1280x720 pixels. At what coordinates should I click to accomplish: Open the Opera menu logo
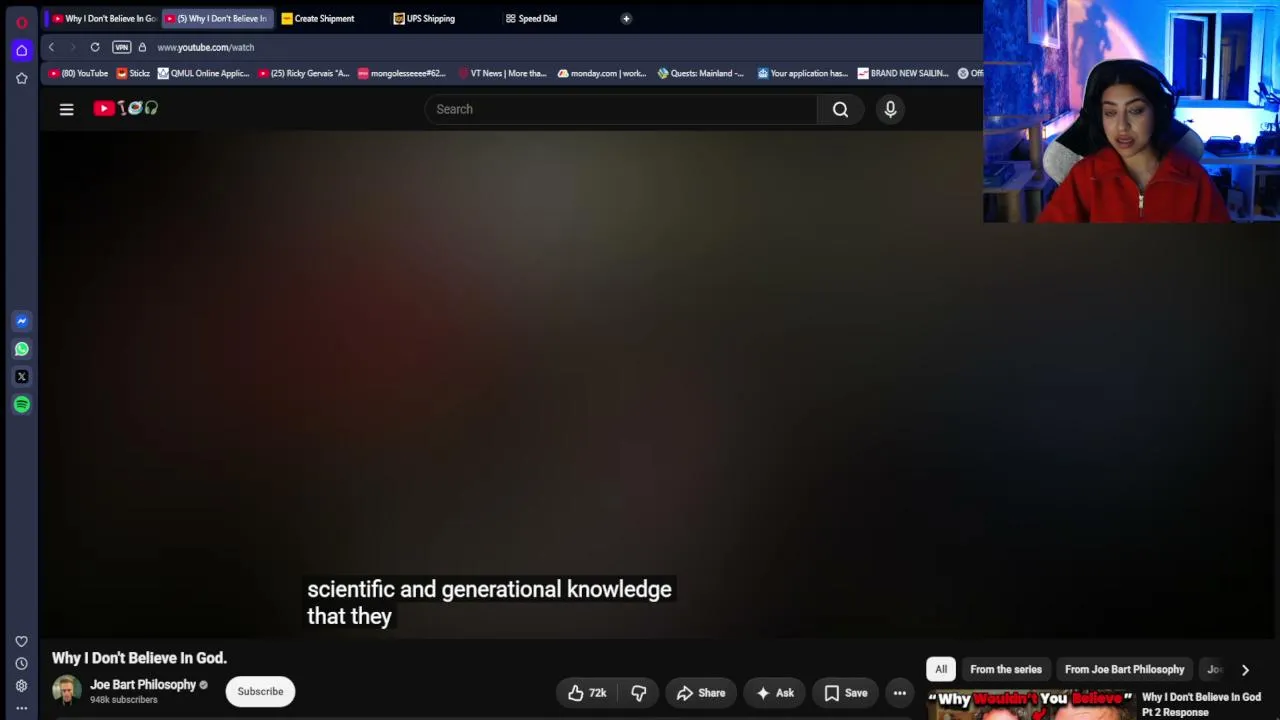[x=21, y=22]
